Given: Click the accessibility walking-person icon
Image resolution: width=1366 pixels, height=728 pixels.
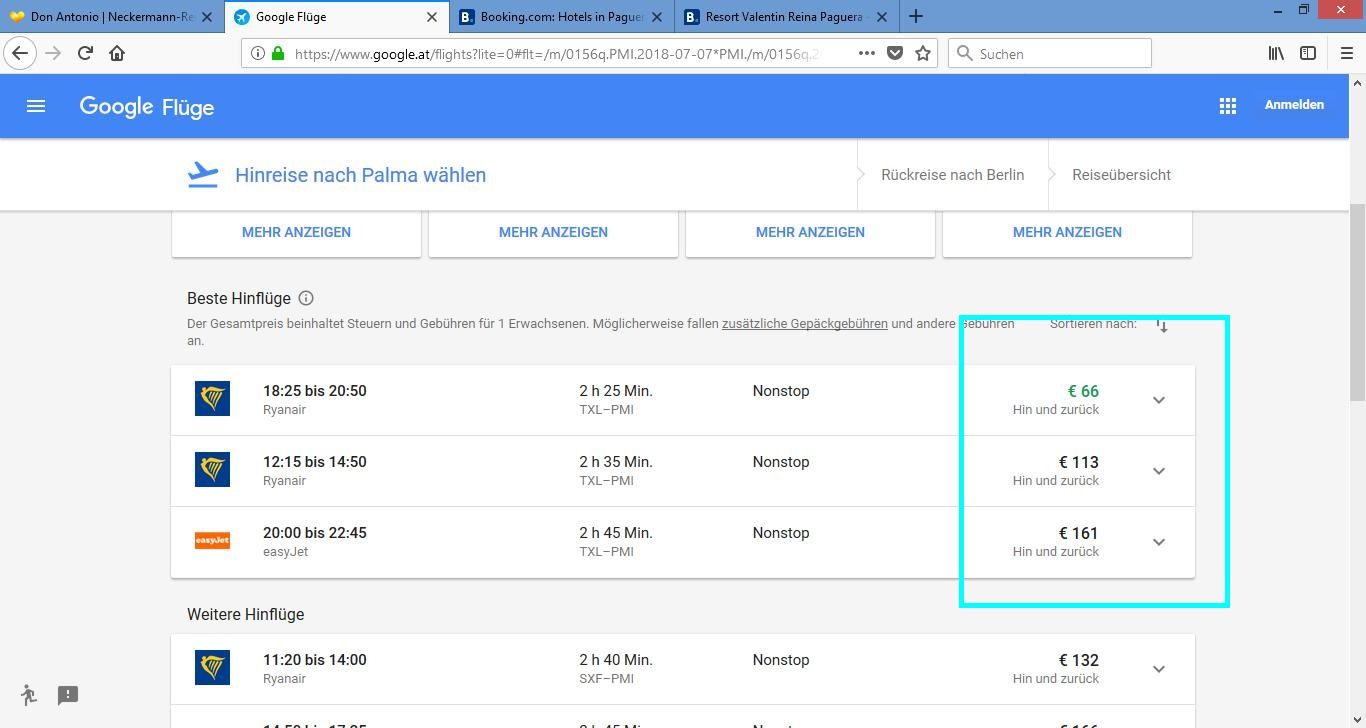Looking at the screenshot, I should coord(28,695).
